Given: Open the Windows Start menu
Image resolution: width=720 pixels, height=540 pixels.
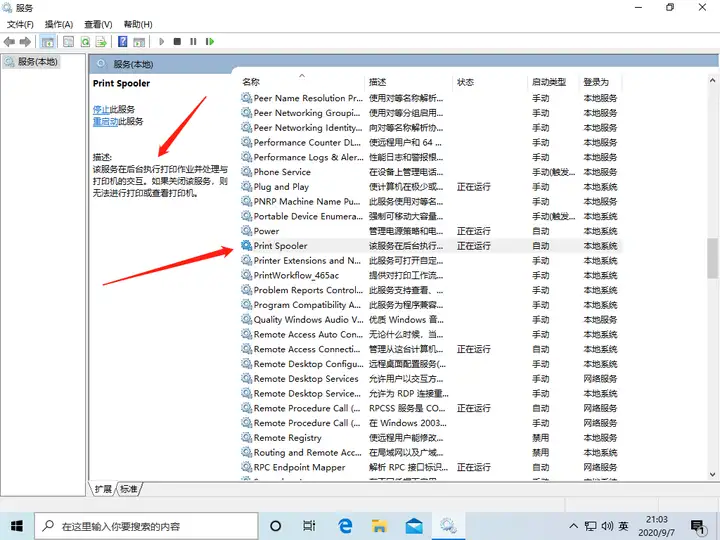Looking at the screenshot, I should [17, 526].
